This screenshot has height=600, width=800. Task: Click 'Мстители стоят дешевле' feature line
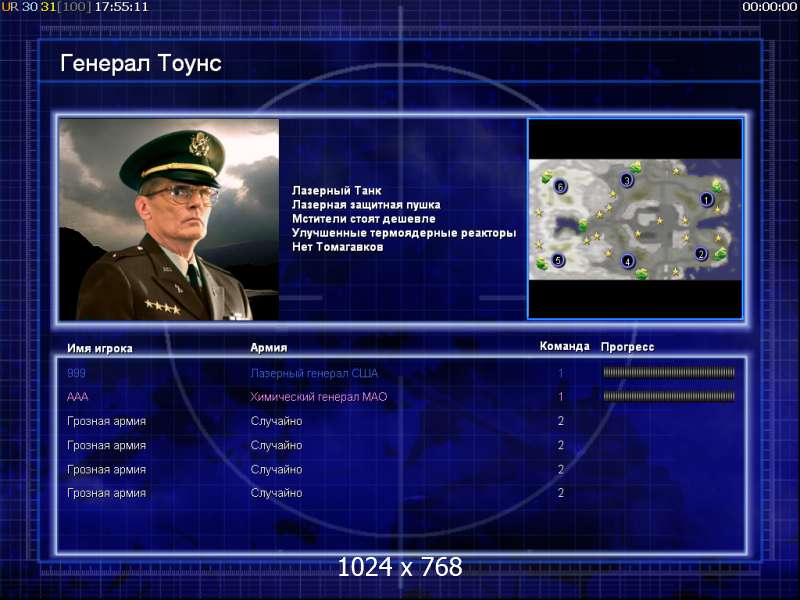pyautogui.click(x=364, y=219)
